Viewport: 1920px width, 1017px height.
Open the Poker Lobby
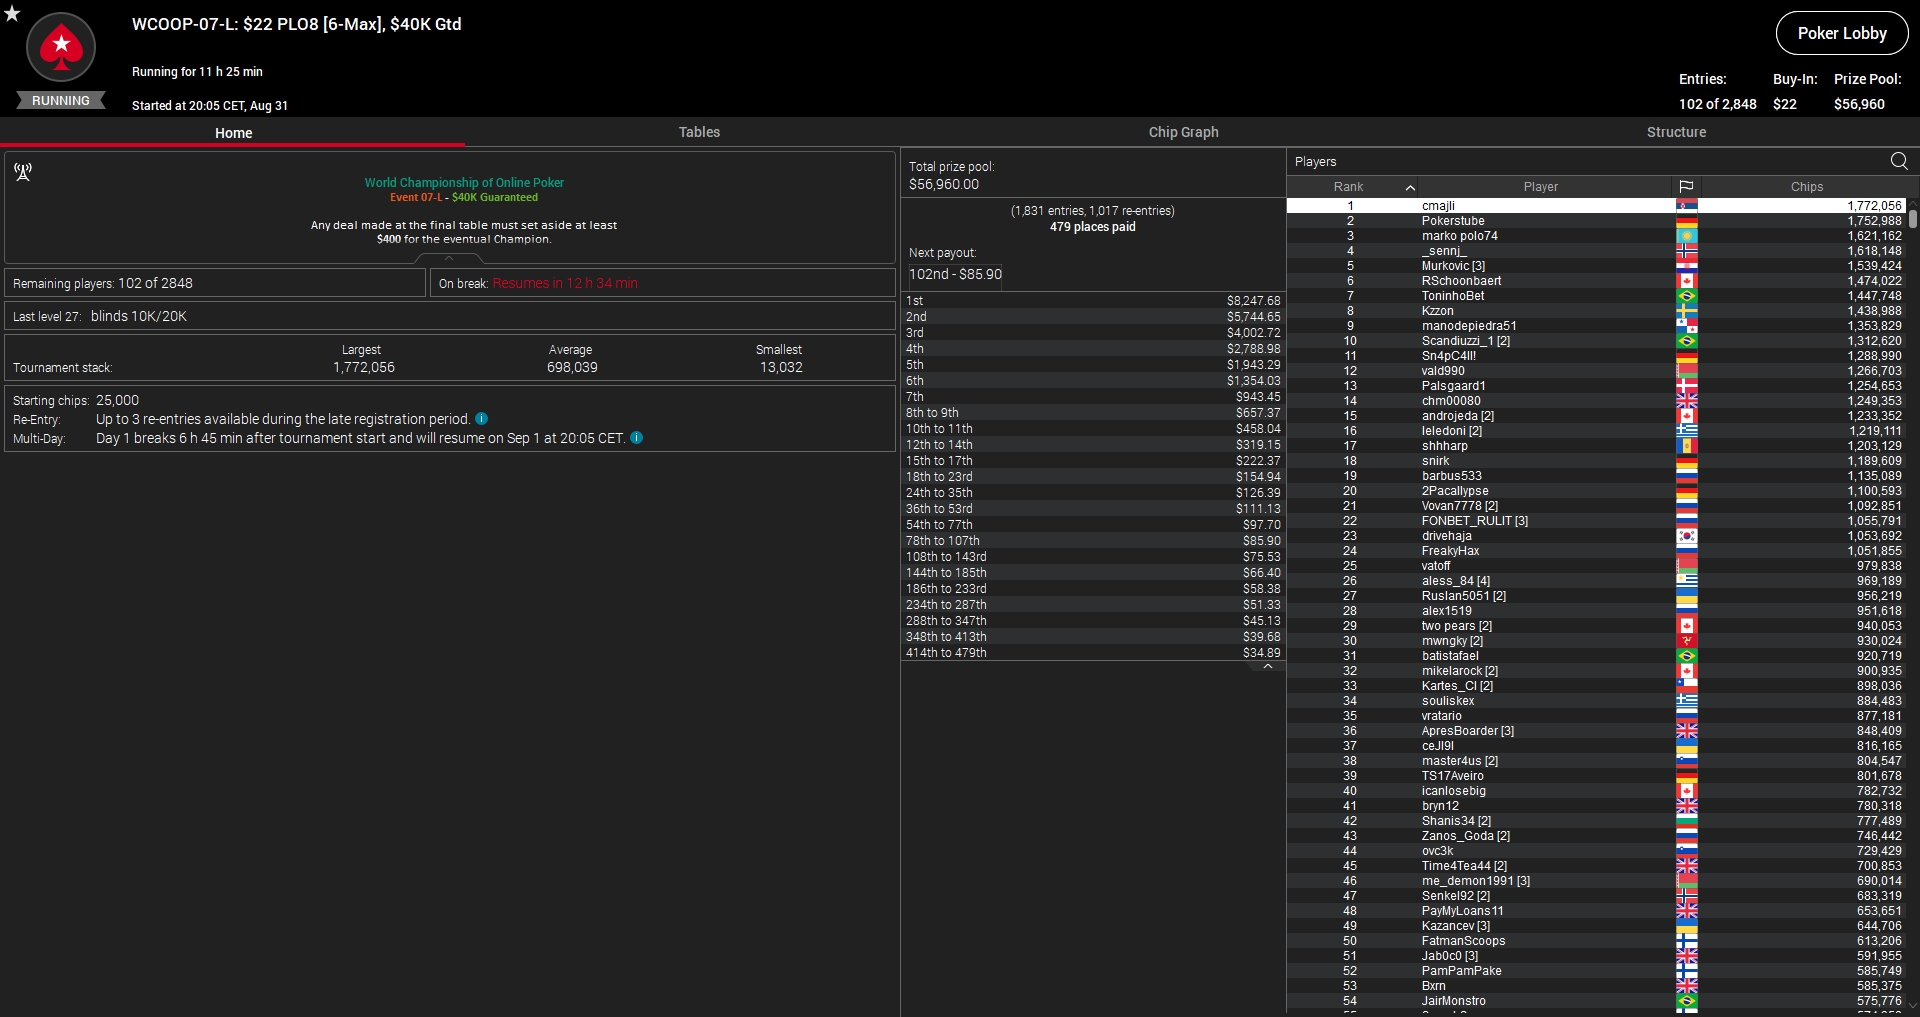[1842, 33]
